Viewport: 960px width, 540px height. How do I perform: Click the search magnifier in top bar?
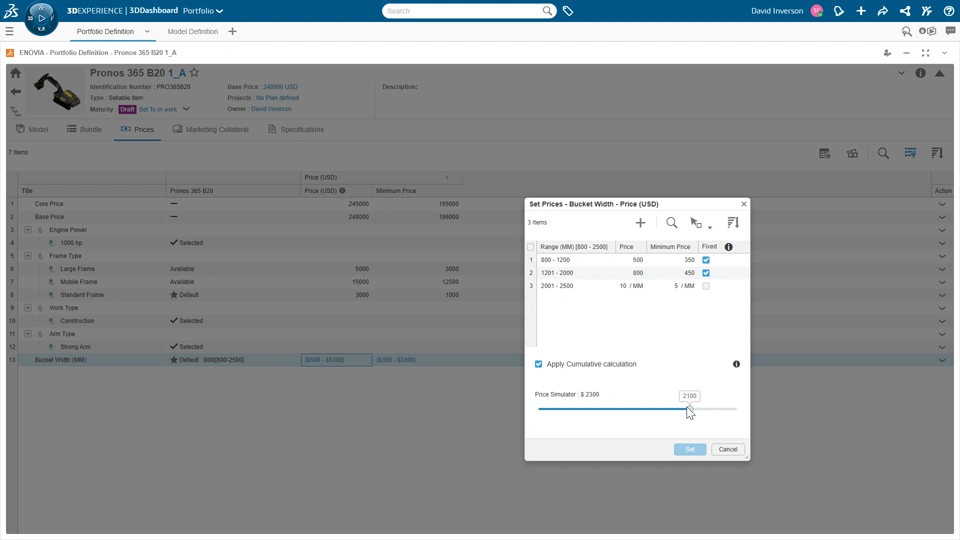pyautogui.click(x=547, y=10)
